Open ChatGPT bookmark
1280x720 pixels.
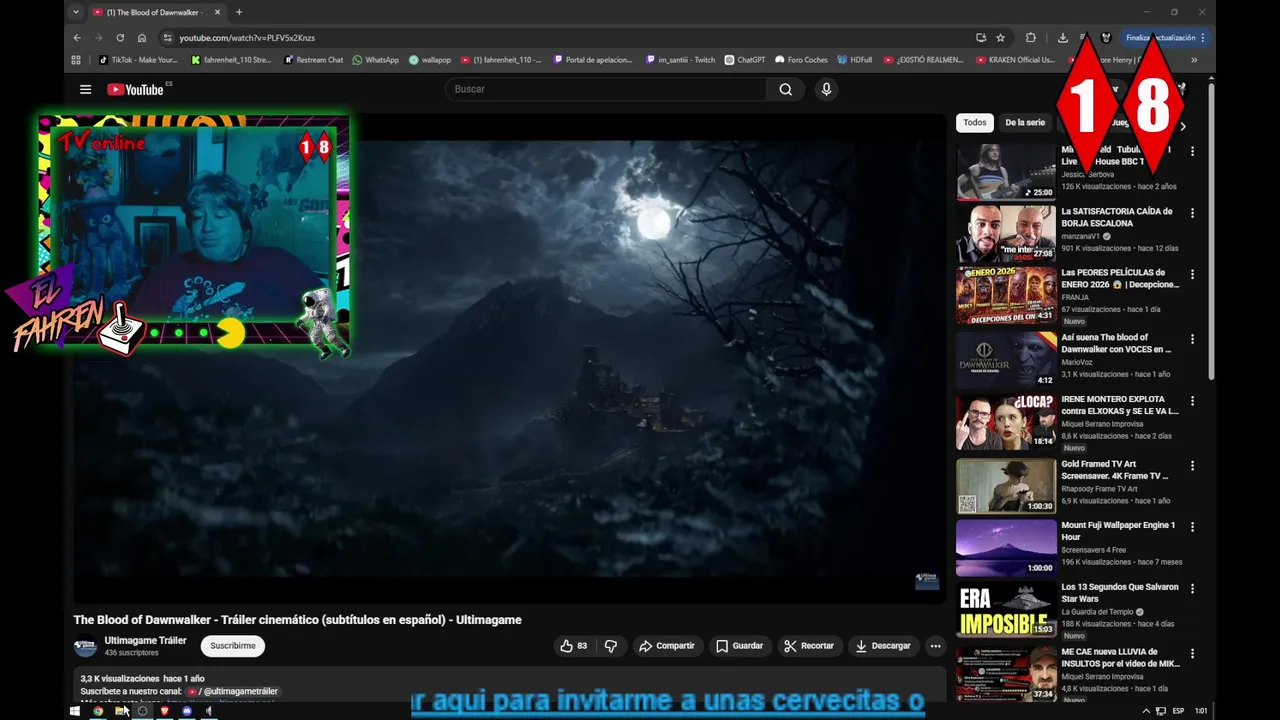coord(745,60)
